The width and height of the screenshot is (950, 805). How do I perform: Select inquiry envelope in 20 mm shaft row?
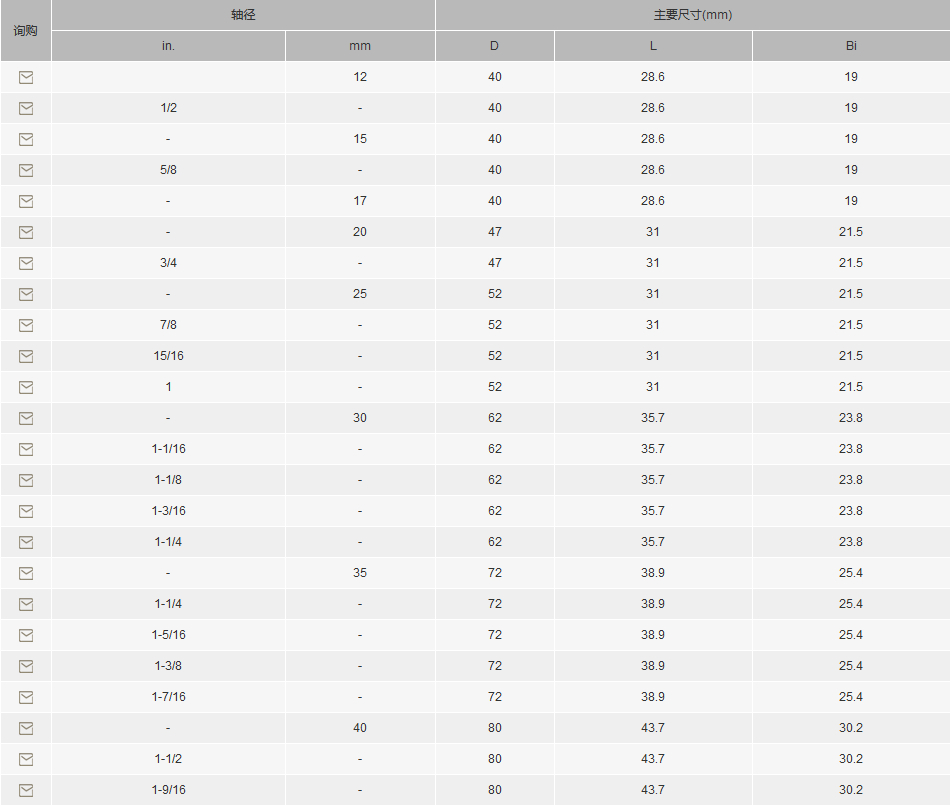click(26, 232)
